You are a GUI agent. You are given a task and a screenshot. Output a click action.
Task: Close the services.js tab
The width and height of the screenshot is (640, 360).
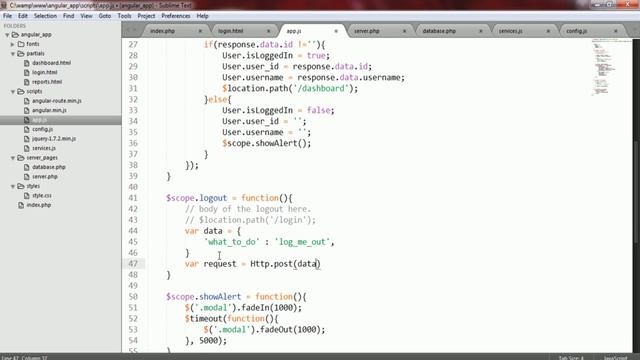(548, 31)
